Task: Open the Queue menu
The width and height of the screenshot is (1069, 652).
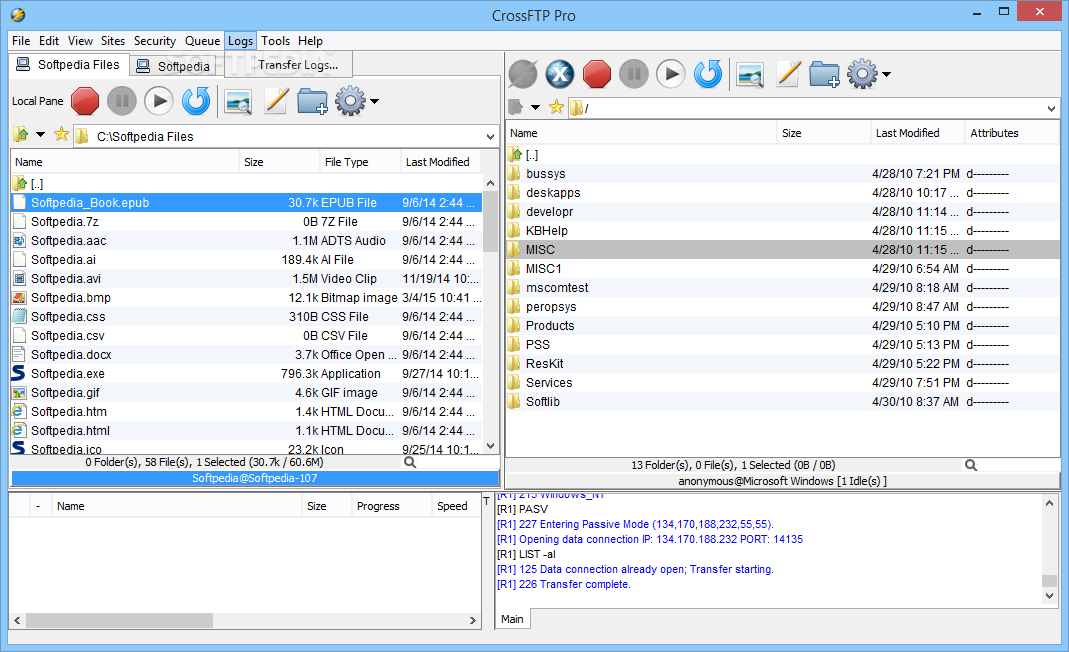Action: [202, 41]
